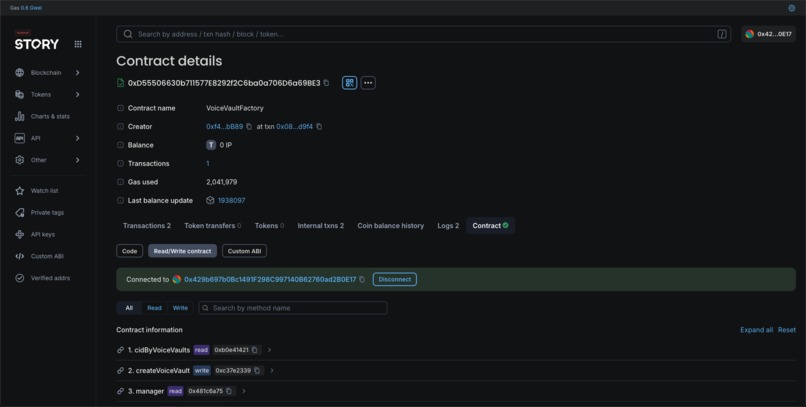806x407 pixels.
Task: Open creator address 0xf4...bB89
Action: pyautogui.click(x=225, y=126)
